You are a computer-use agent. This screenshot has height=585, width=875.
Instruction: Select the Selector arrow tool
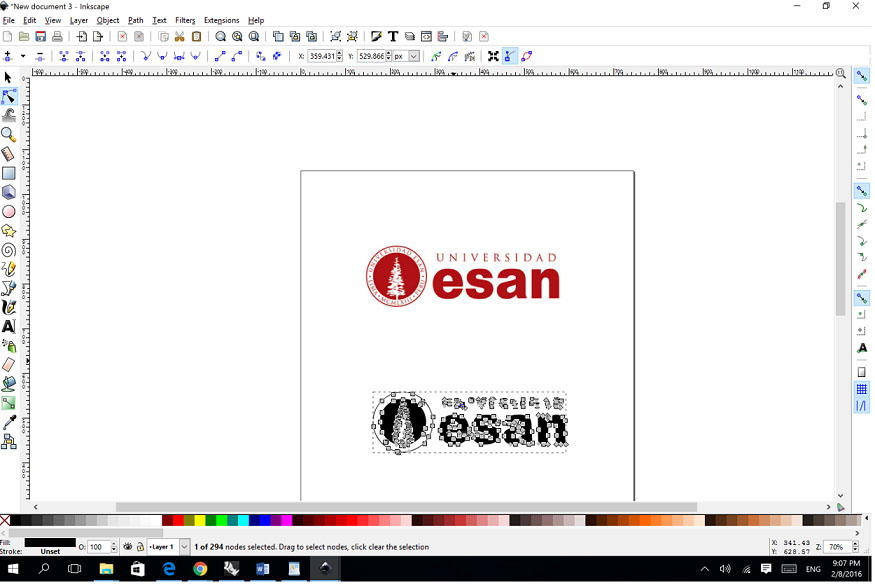tap(8, 78)
